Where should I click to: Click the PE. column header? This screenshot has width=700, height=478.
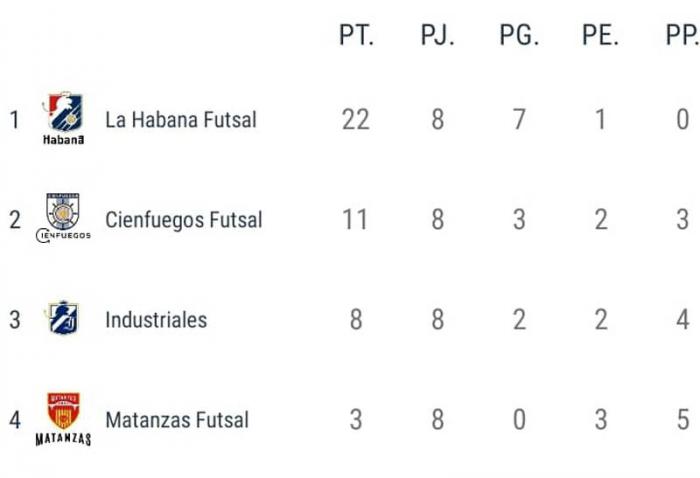pyautogui.click(x=600, y=36)
